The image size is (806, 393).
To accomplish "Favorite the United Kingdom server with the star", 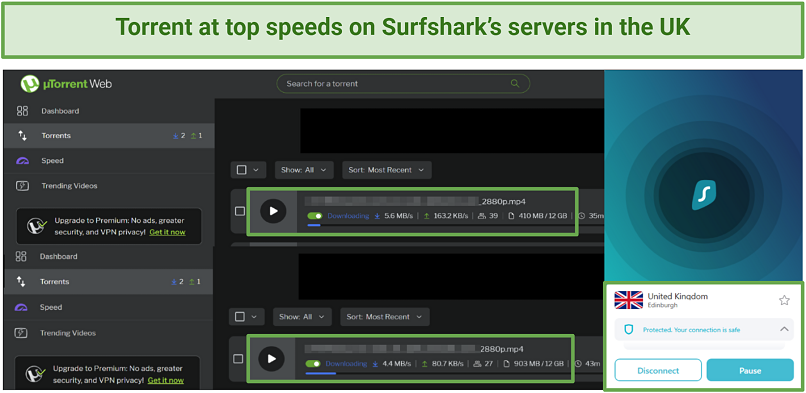I will click(x=784, y=301).
